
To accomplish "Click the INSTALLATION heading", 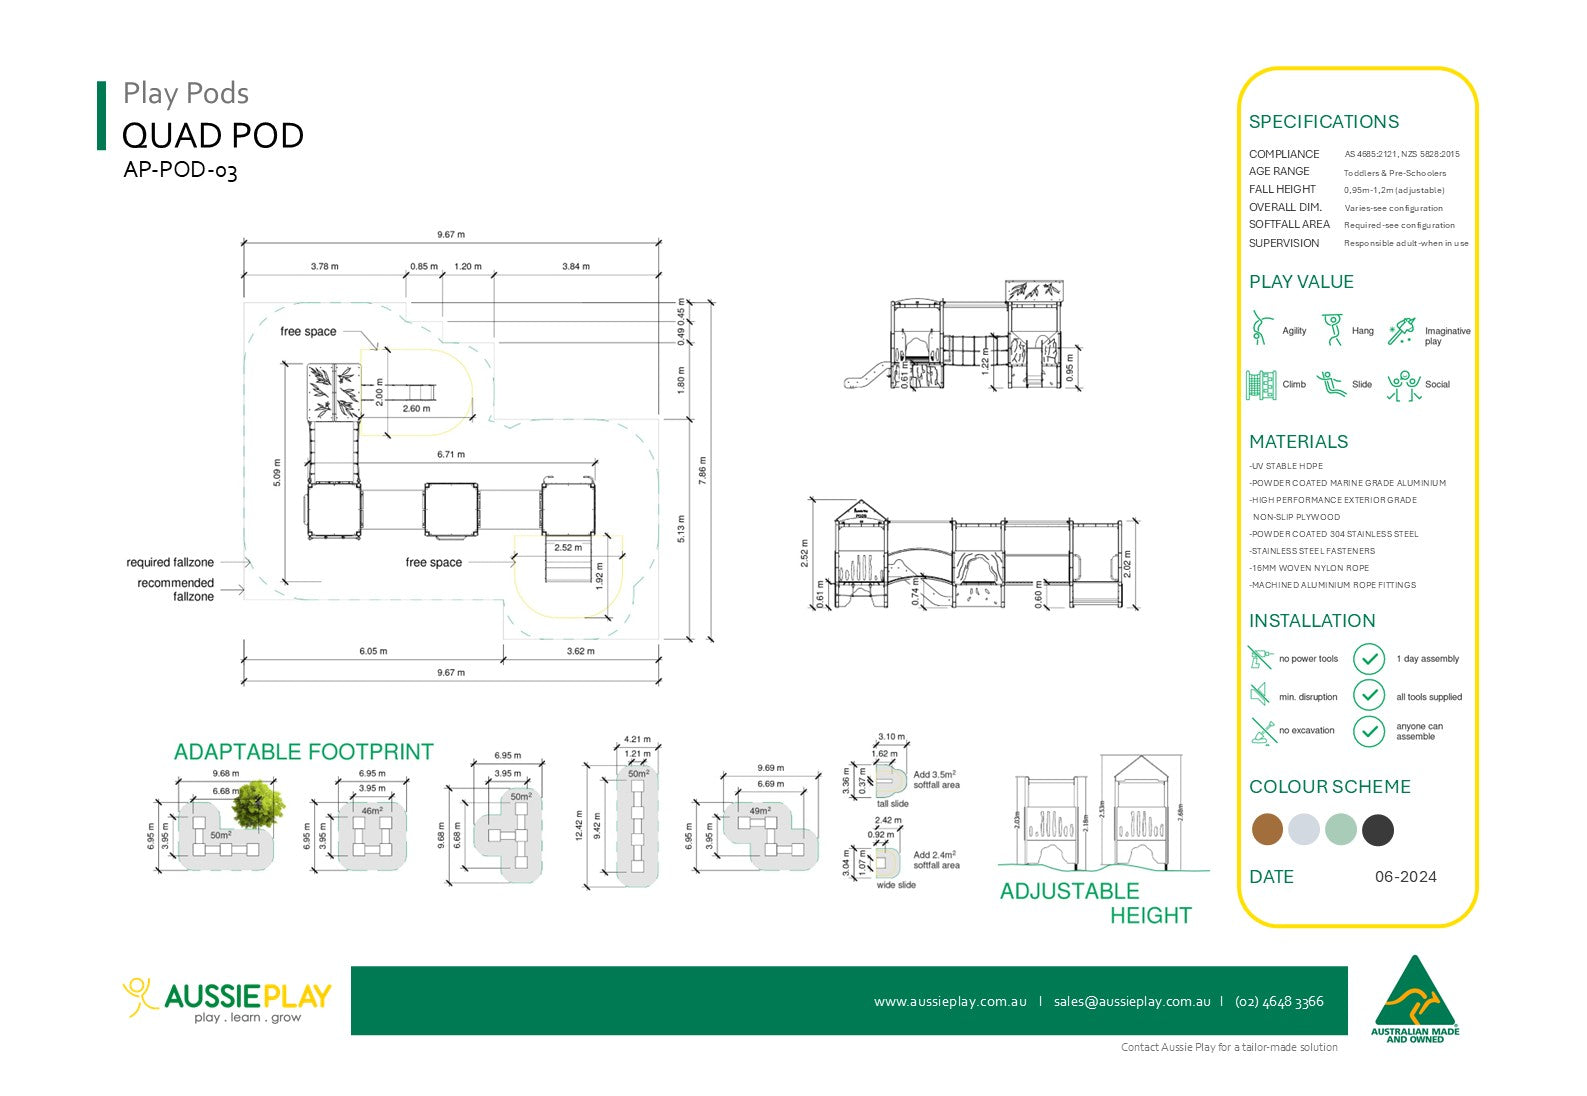I will coord(1312,621).
